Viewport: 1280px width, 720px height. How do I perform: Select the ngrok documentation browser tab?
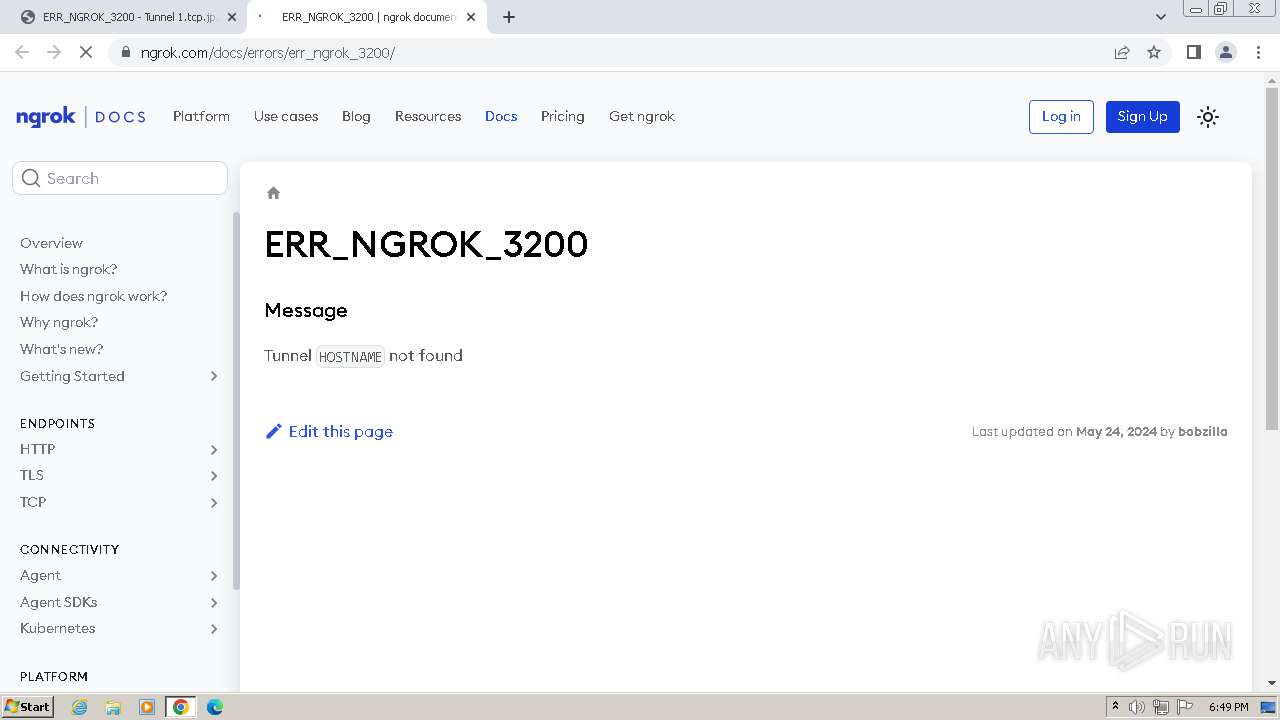tap(365, 17)
